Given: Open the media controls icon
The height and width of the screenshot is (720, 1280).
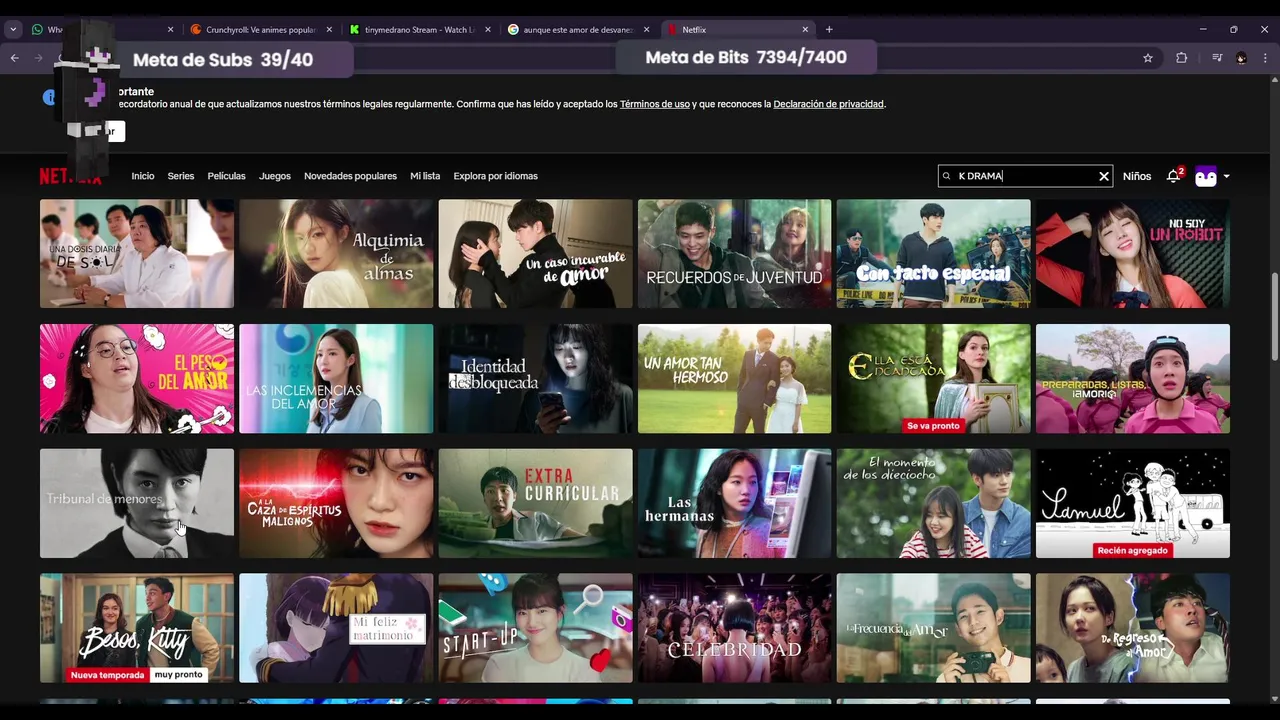Looking at the screenshot, I should point(1217,58).
